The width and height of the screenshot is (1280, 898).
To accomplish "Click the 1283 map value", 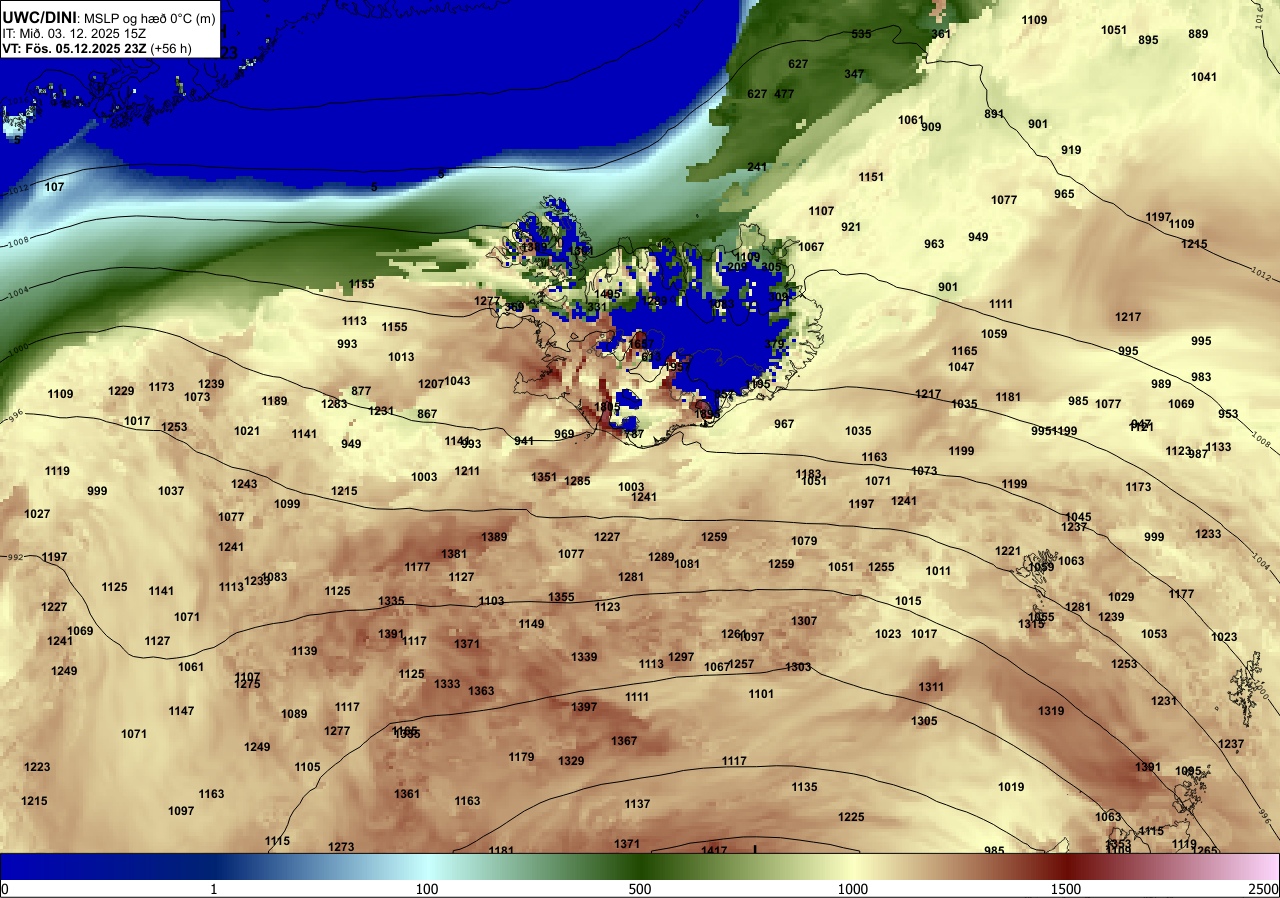I will pos(334,404).
